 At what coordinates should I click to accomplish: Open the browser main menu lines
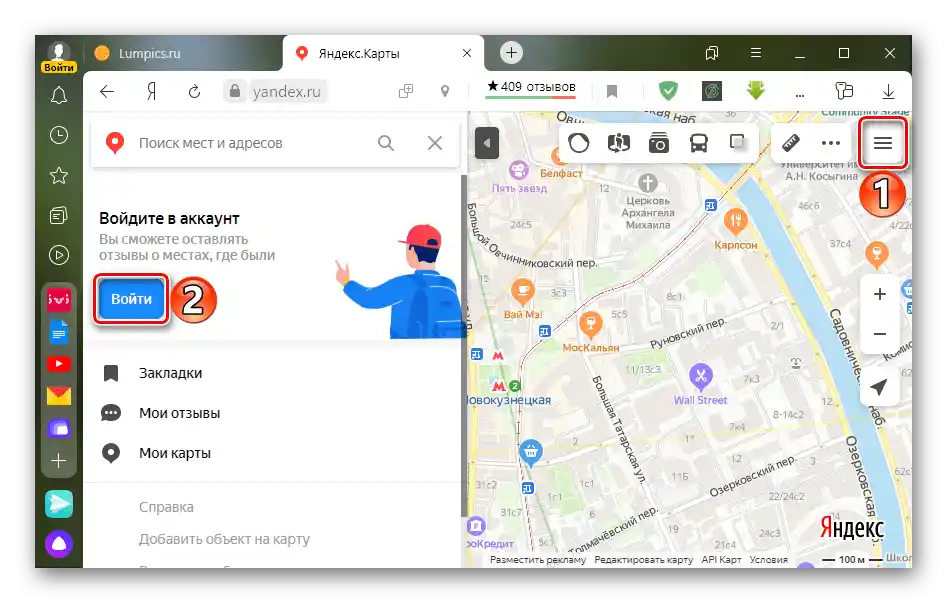click(756, 53)
